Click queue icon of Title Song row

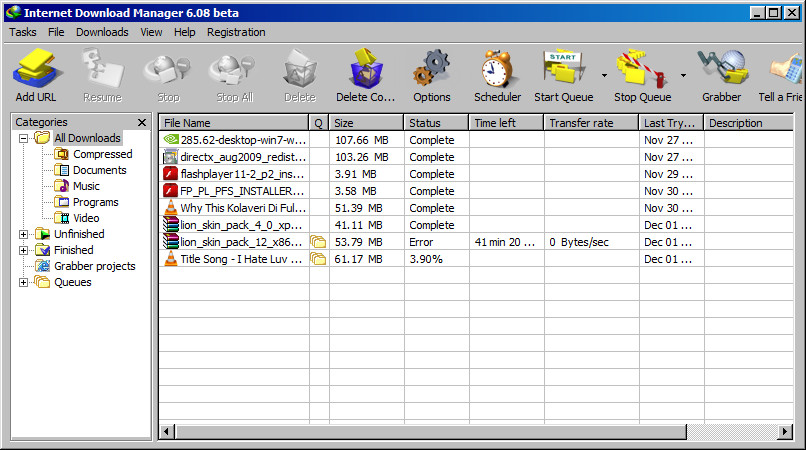click(318, 259)
